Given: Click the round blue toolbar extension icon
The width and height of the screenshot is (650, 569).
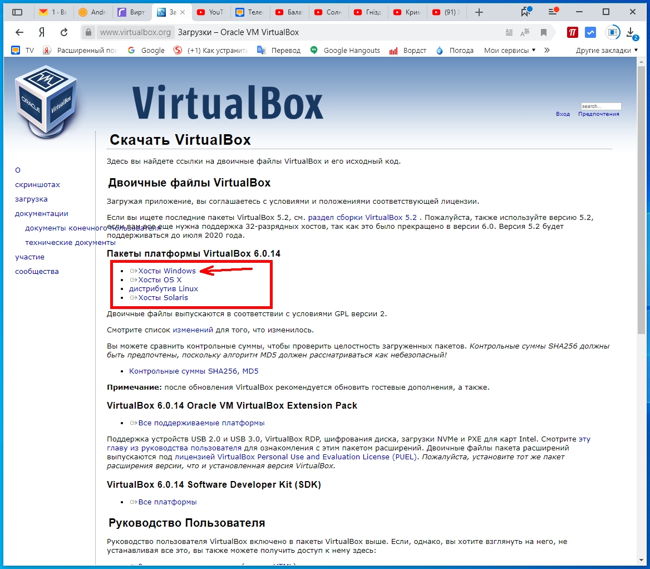Looking at the screenshot, I should point(613,32).
